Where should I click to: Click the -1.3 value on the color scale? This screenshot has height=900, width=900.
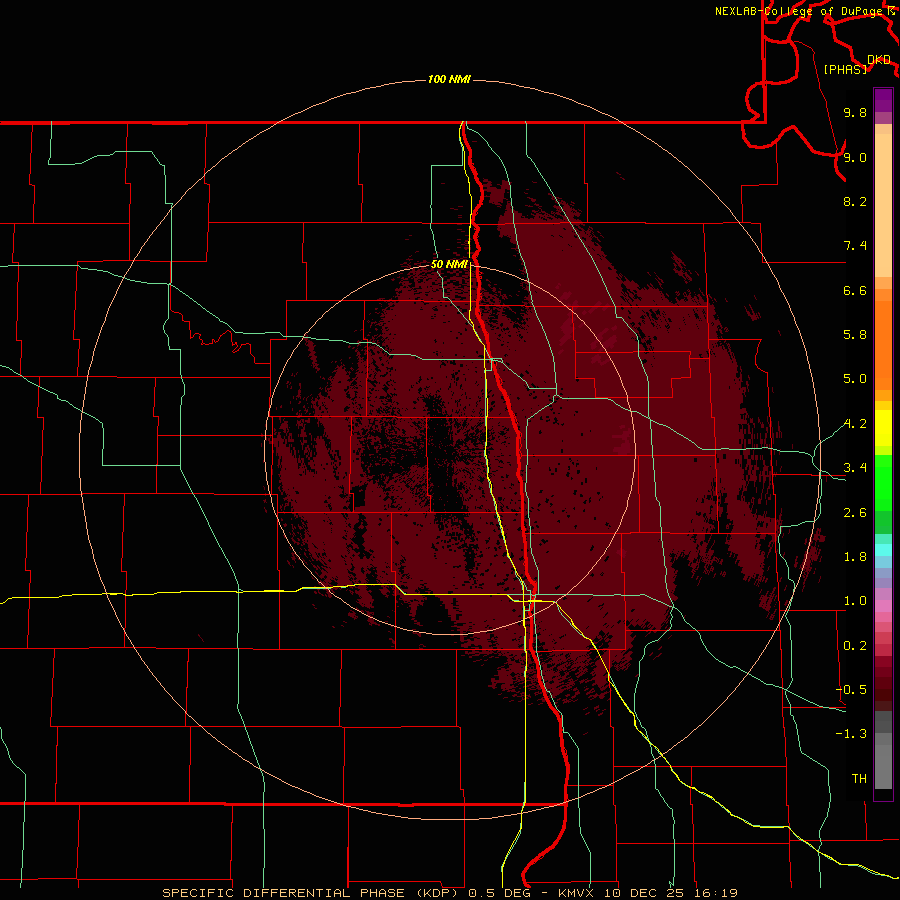click(851, 734)
